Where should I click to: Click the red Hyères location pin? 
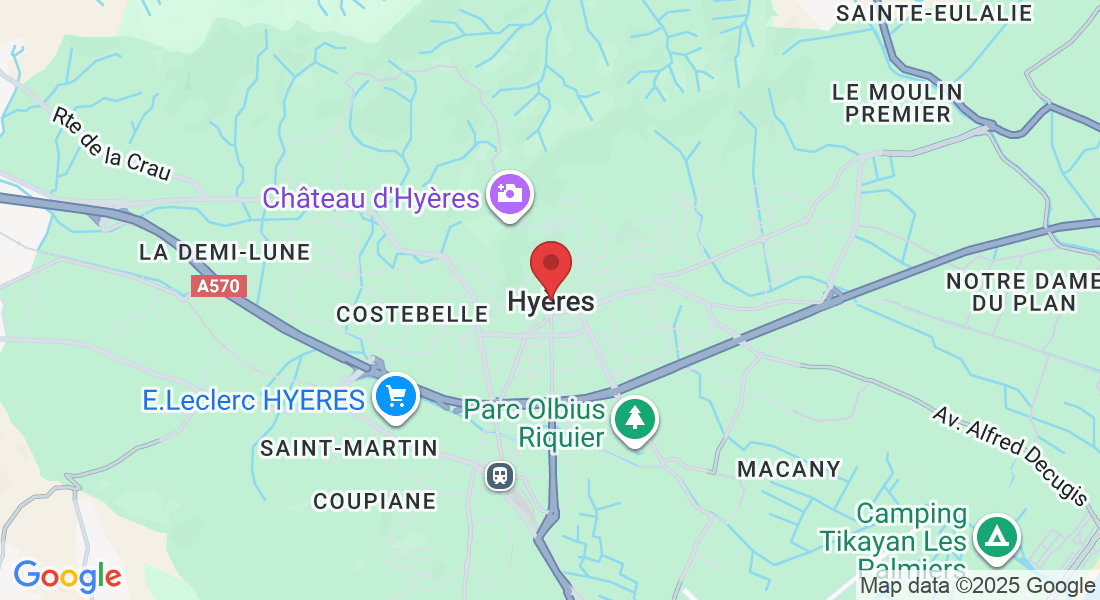point(551,269)
